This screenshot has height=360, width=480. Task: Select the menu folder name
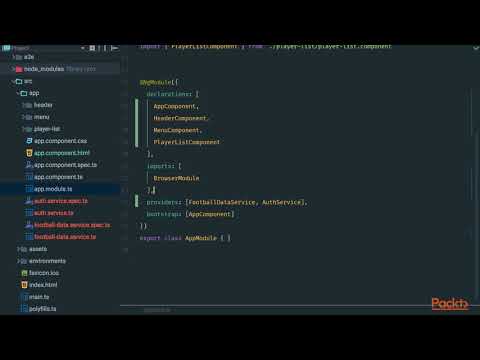[x=42, y=117]
